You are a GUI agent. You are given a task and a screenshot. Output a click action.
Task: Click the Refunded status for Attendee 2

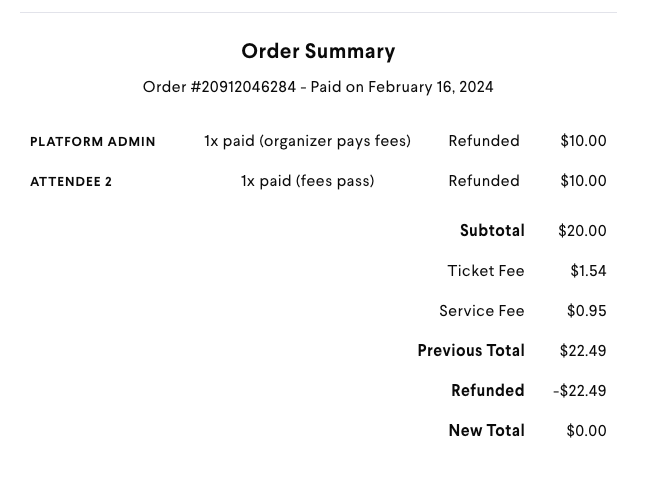coord(484,181)
